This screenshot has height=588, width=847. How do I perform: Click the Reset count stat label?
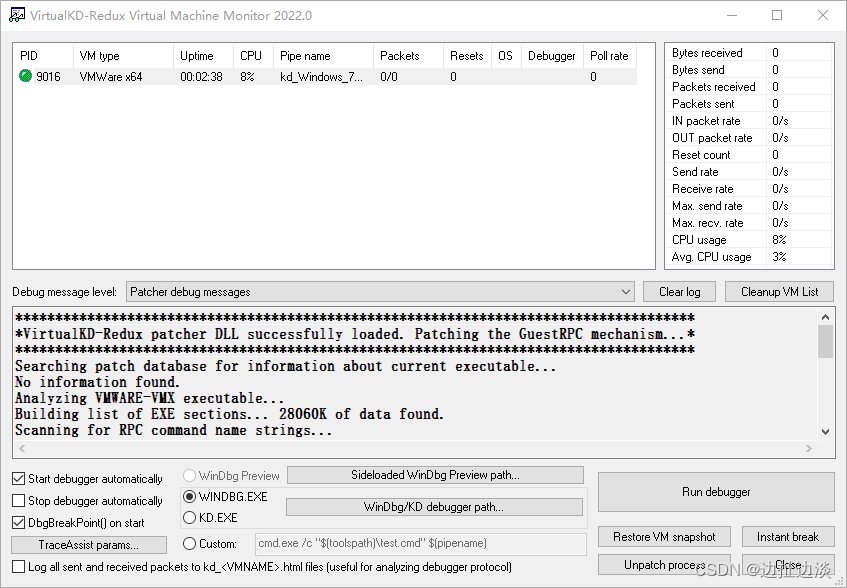701,155
